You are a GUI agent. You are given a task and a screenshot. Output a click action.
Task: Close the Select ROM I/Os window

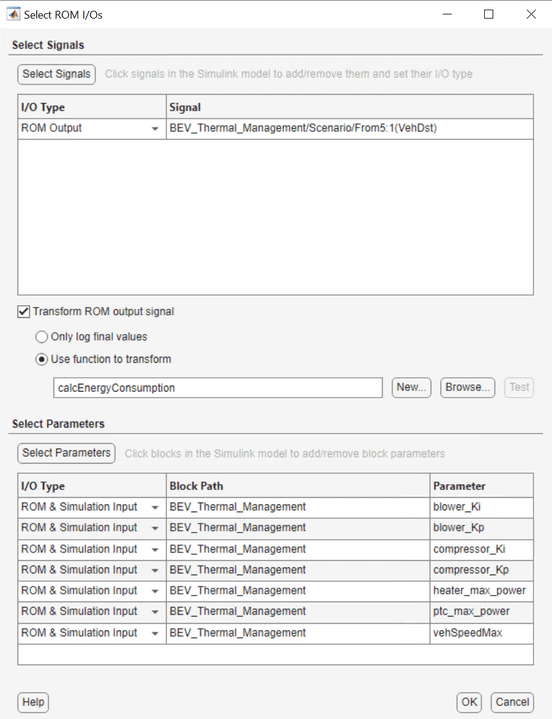pos(531,14)
